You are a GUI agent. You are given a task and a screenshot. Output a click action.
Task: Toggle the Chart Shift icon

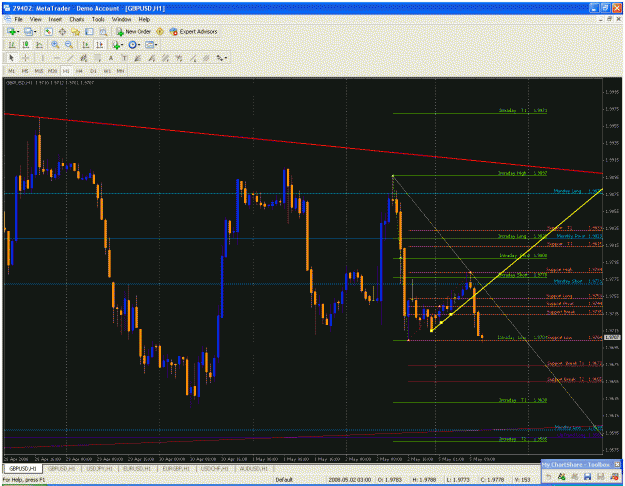99,45
